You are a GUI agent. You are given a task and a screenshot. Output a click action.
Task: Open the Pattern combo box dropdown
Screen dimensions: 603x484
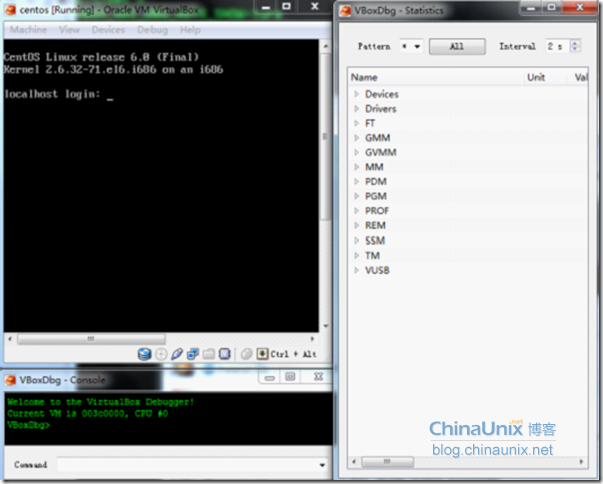417,47
